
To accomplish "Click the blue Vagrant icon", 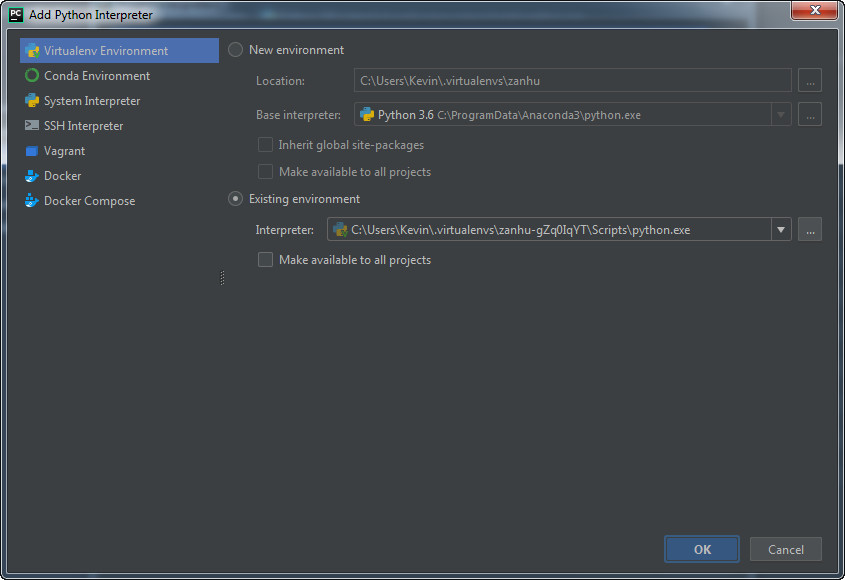I will click(x=32, y=151).
